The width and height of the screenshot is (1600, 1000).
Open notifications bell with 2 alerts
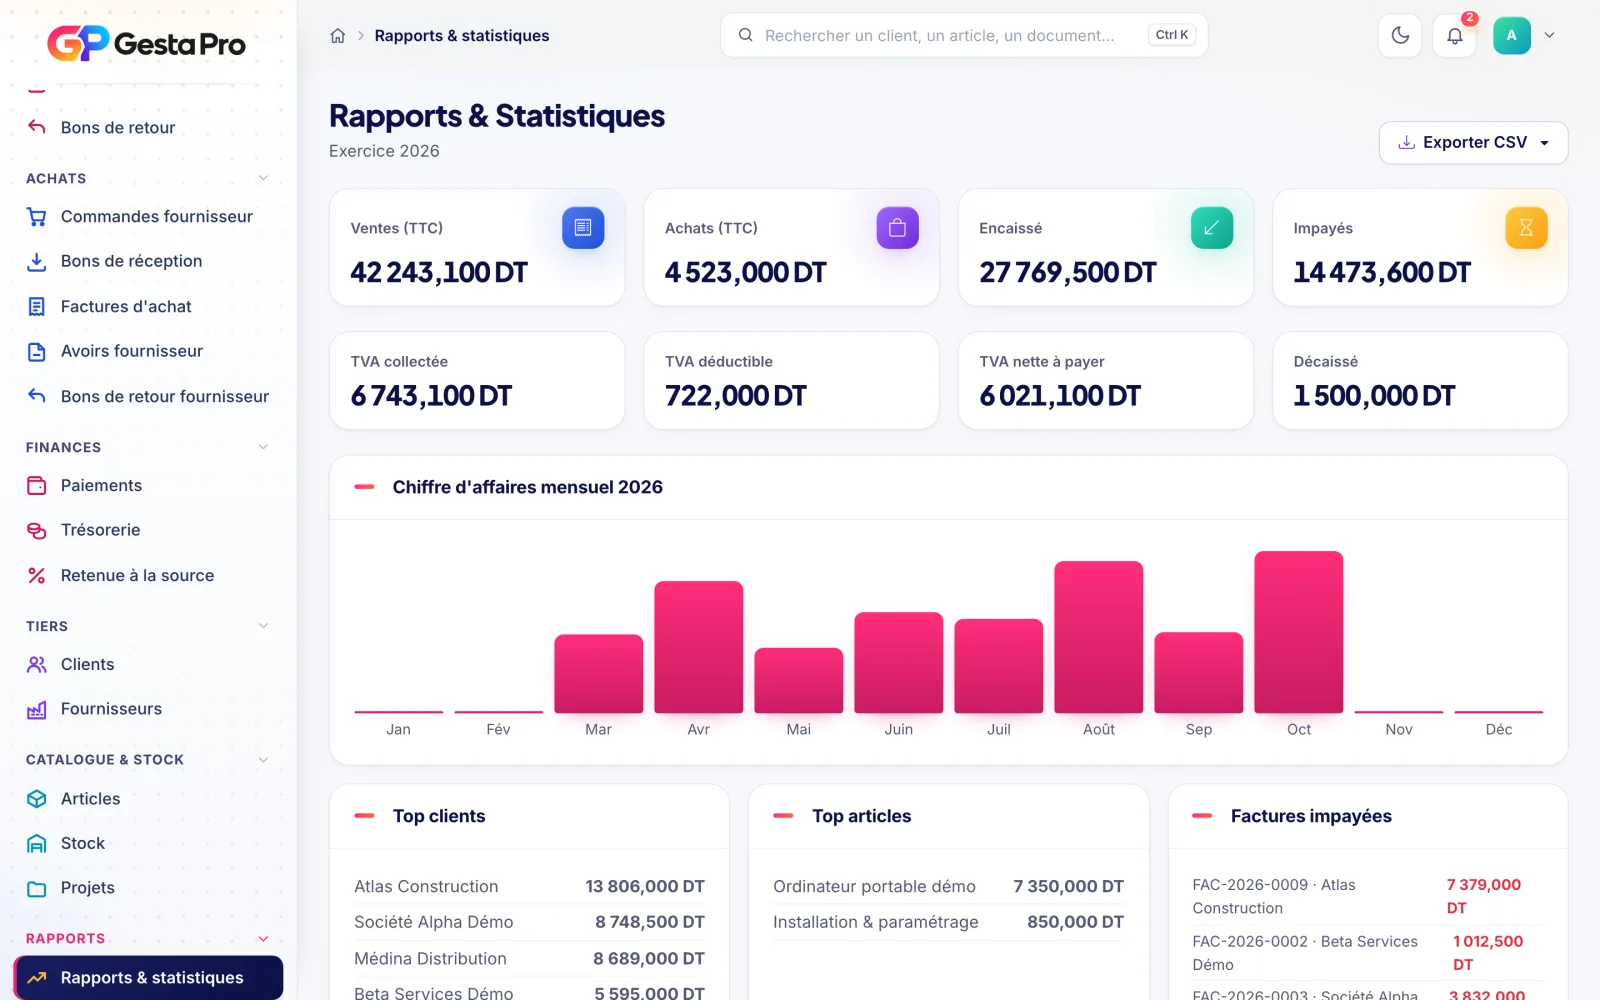[1455, 35]
